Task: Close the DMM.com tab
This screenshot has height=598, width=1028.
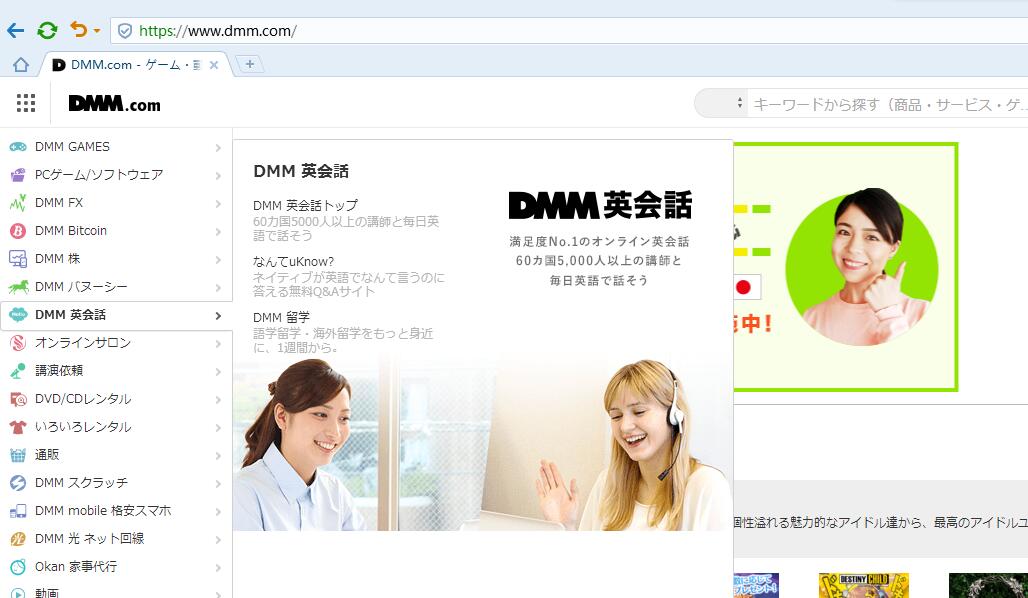Action: coord(214,65)
